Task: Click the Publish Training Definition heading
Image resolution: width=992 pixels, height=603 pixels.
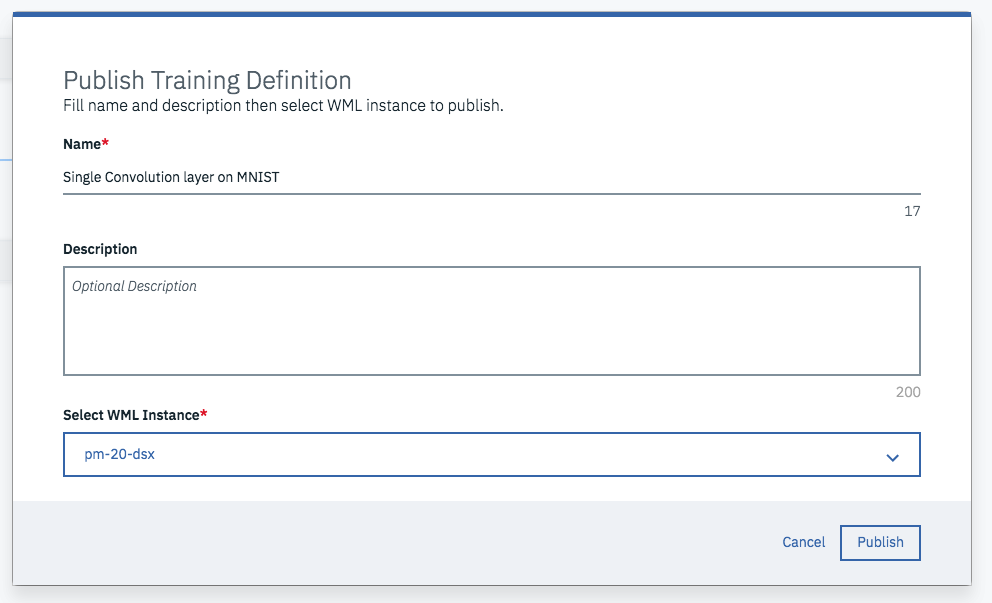Action: [x=207, y=80]
